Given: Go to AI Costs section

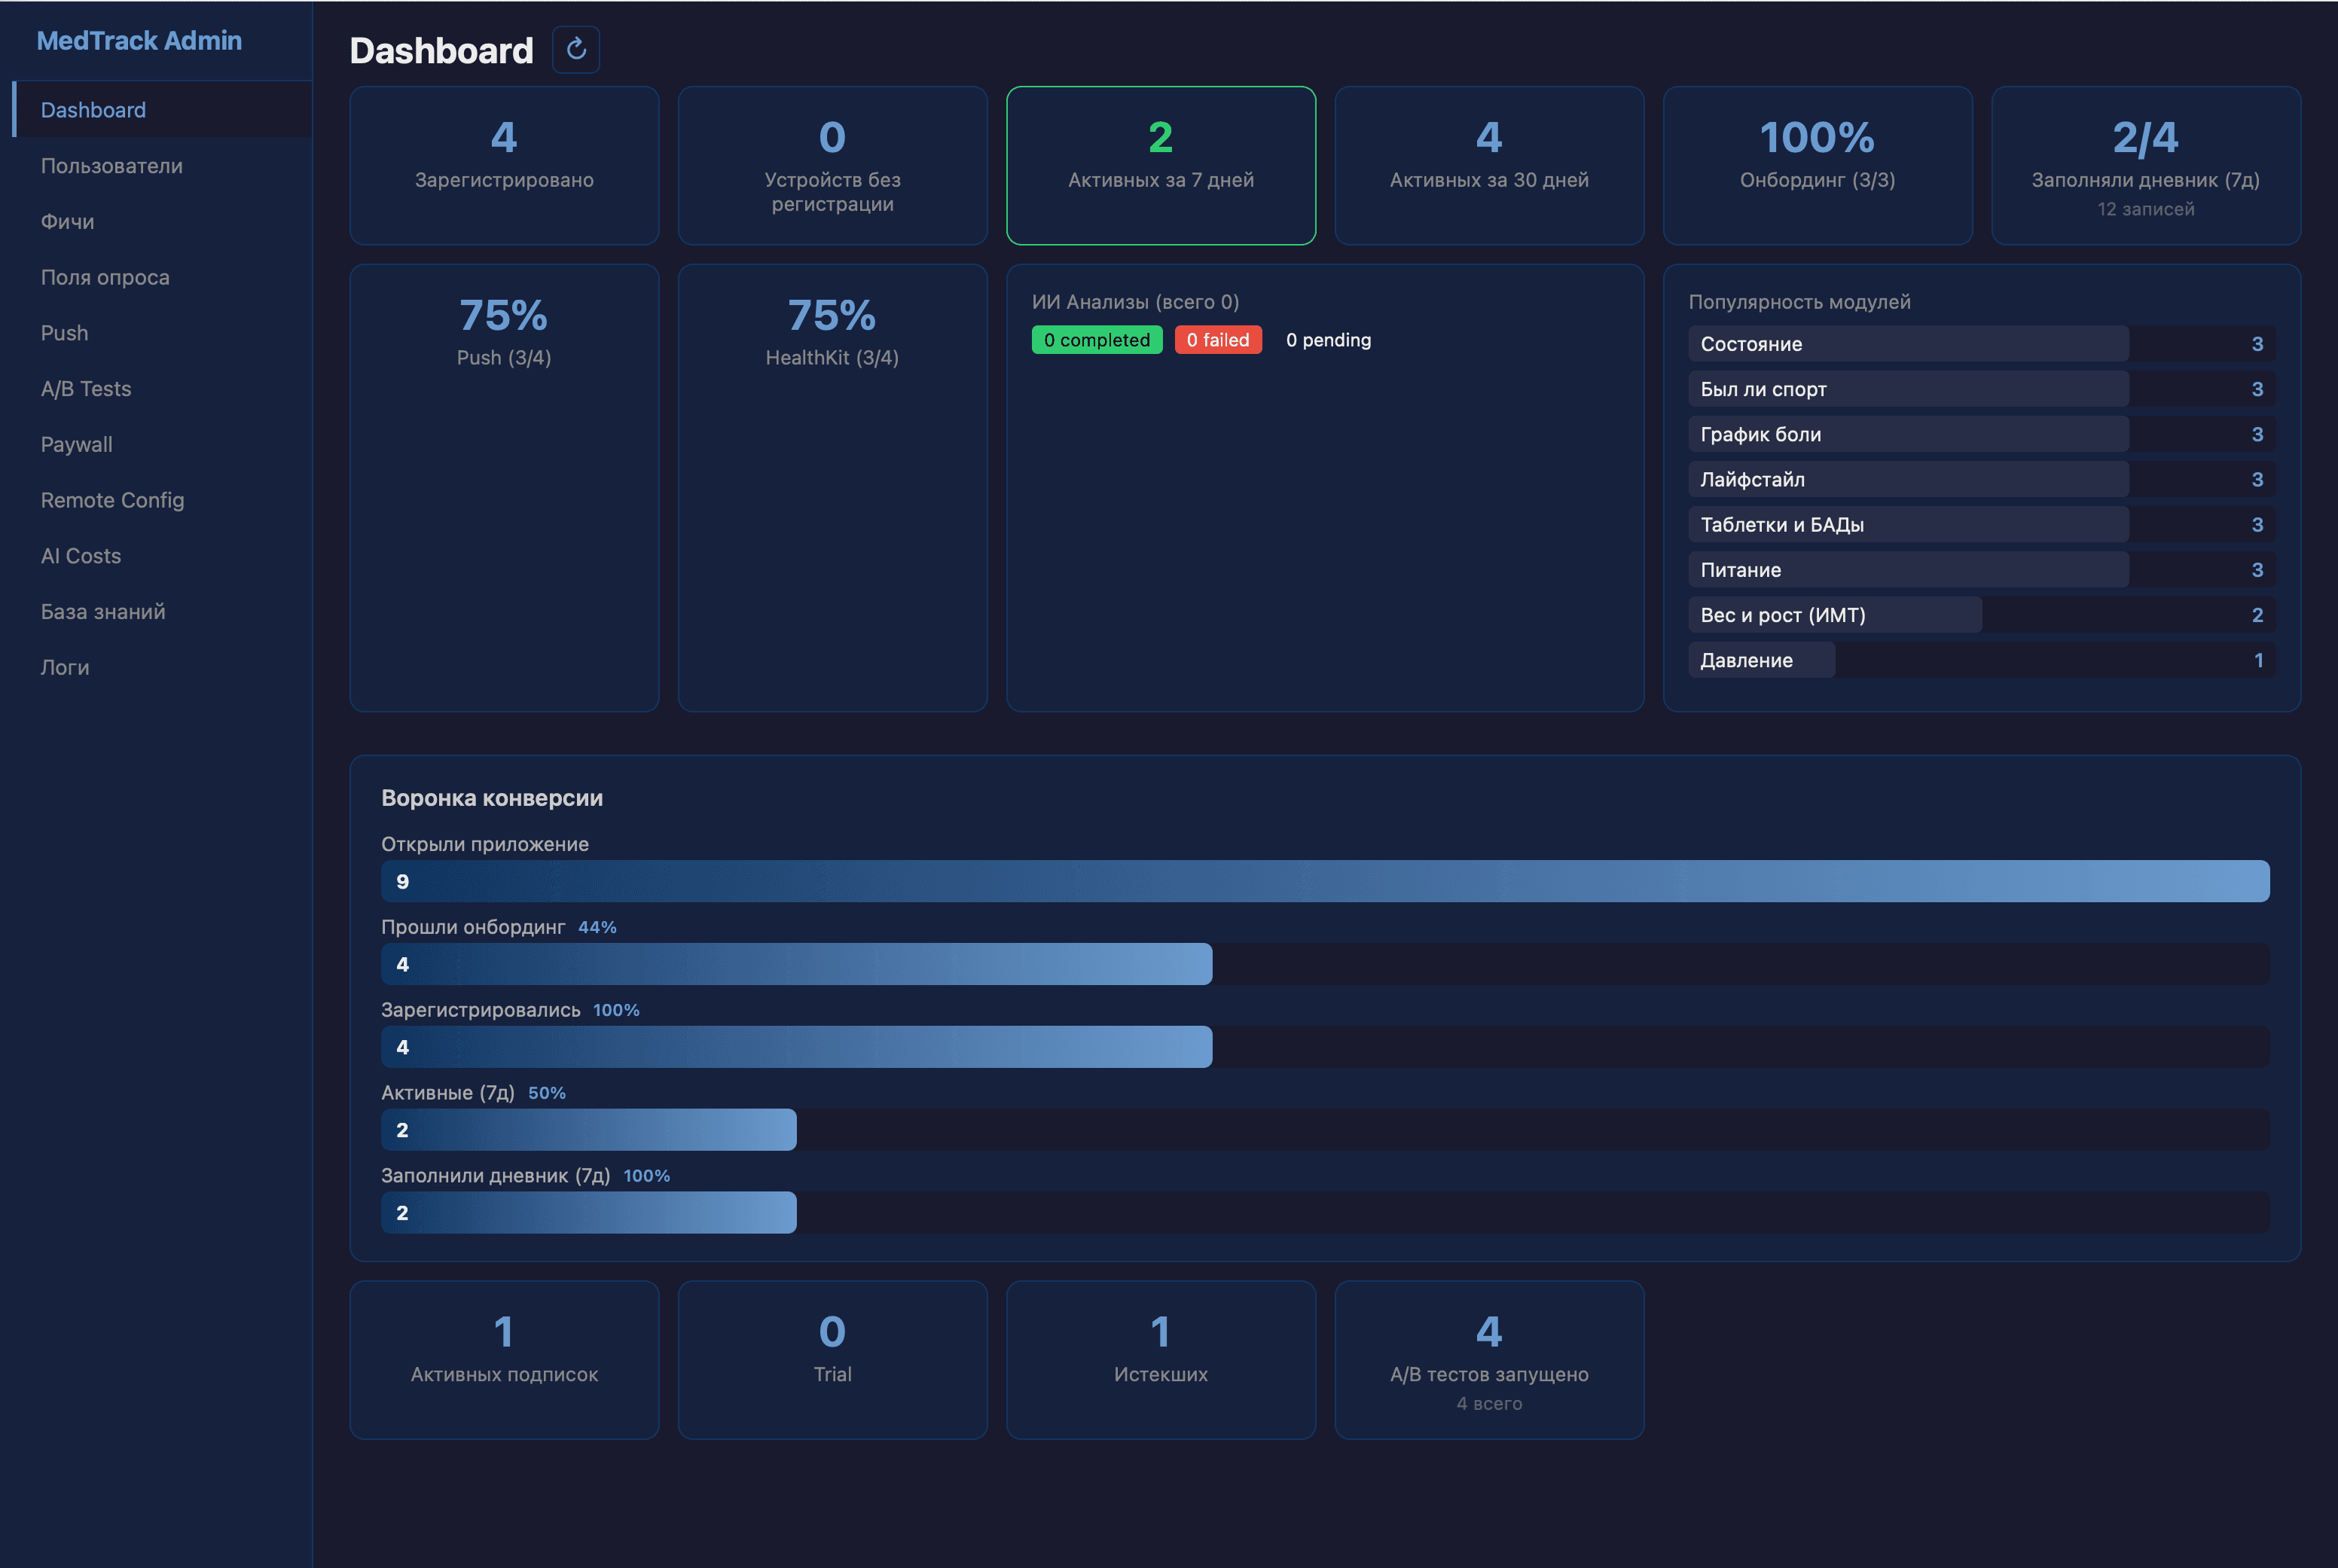Looking at the screenshot, I should pyautogui.click(x=80, y=556).
